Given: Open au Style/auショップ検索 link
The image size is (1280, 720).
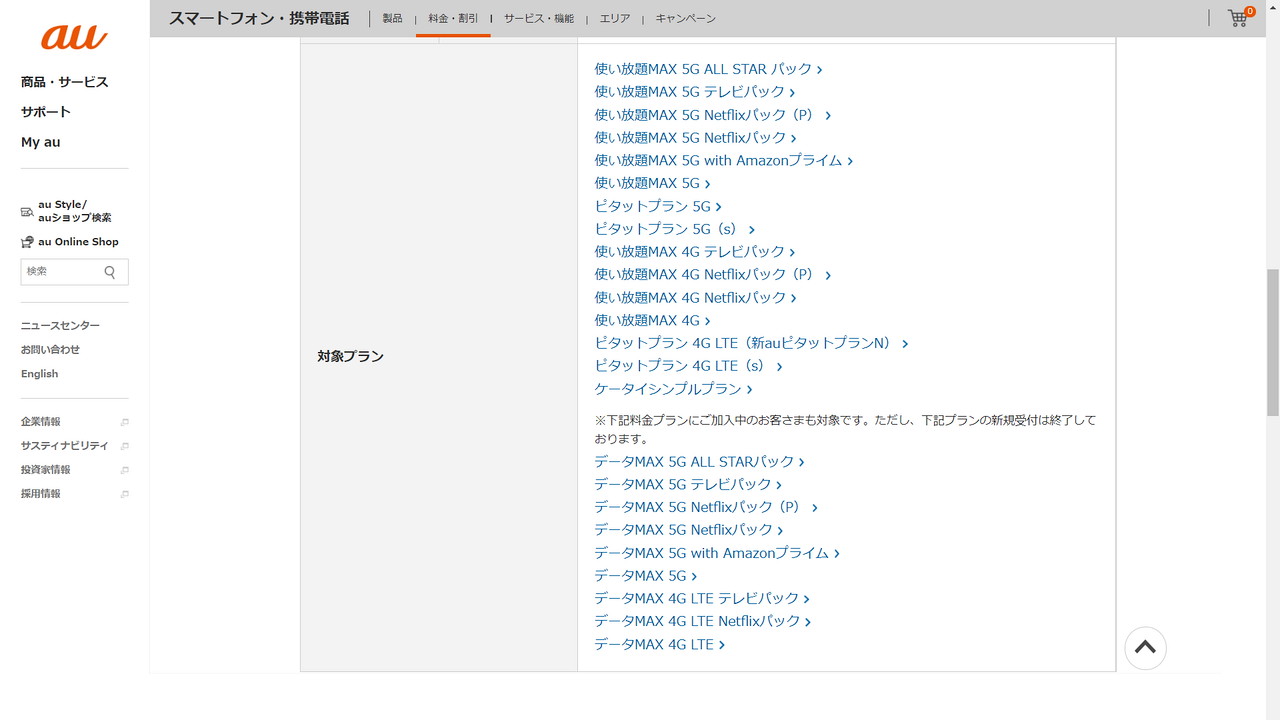Looking at the screenshot, I should (x=75, y=211).
